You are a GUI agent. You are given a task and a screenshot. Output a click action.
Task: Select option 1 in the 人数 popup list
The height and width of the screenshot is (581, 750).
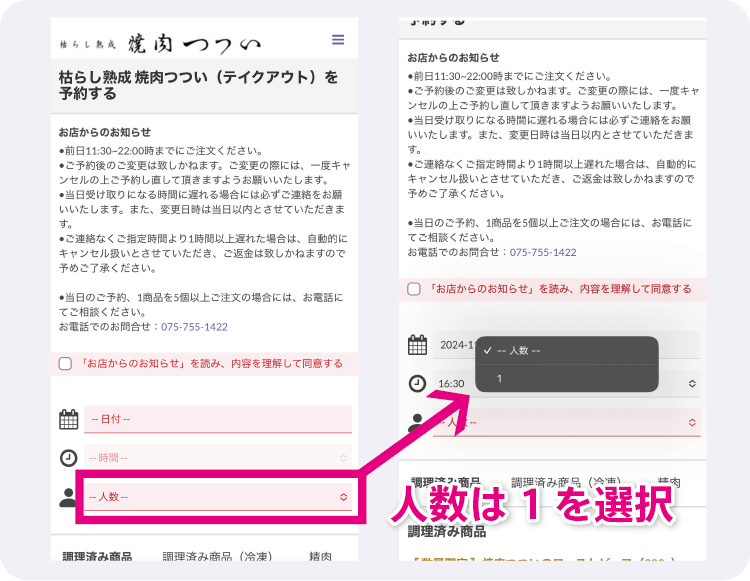pyautogui.click(x=499, y=379)
